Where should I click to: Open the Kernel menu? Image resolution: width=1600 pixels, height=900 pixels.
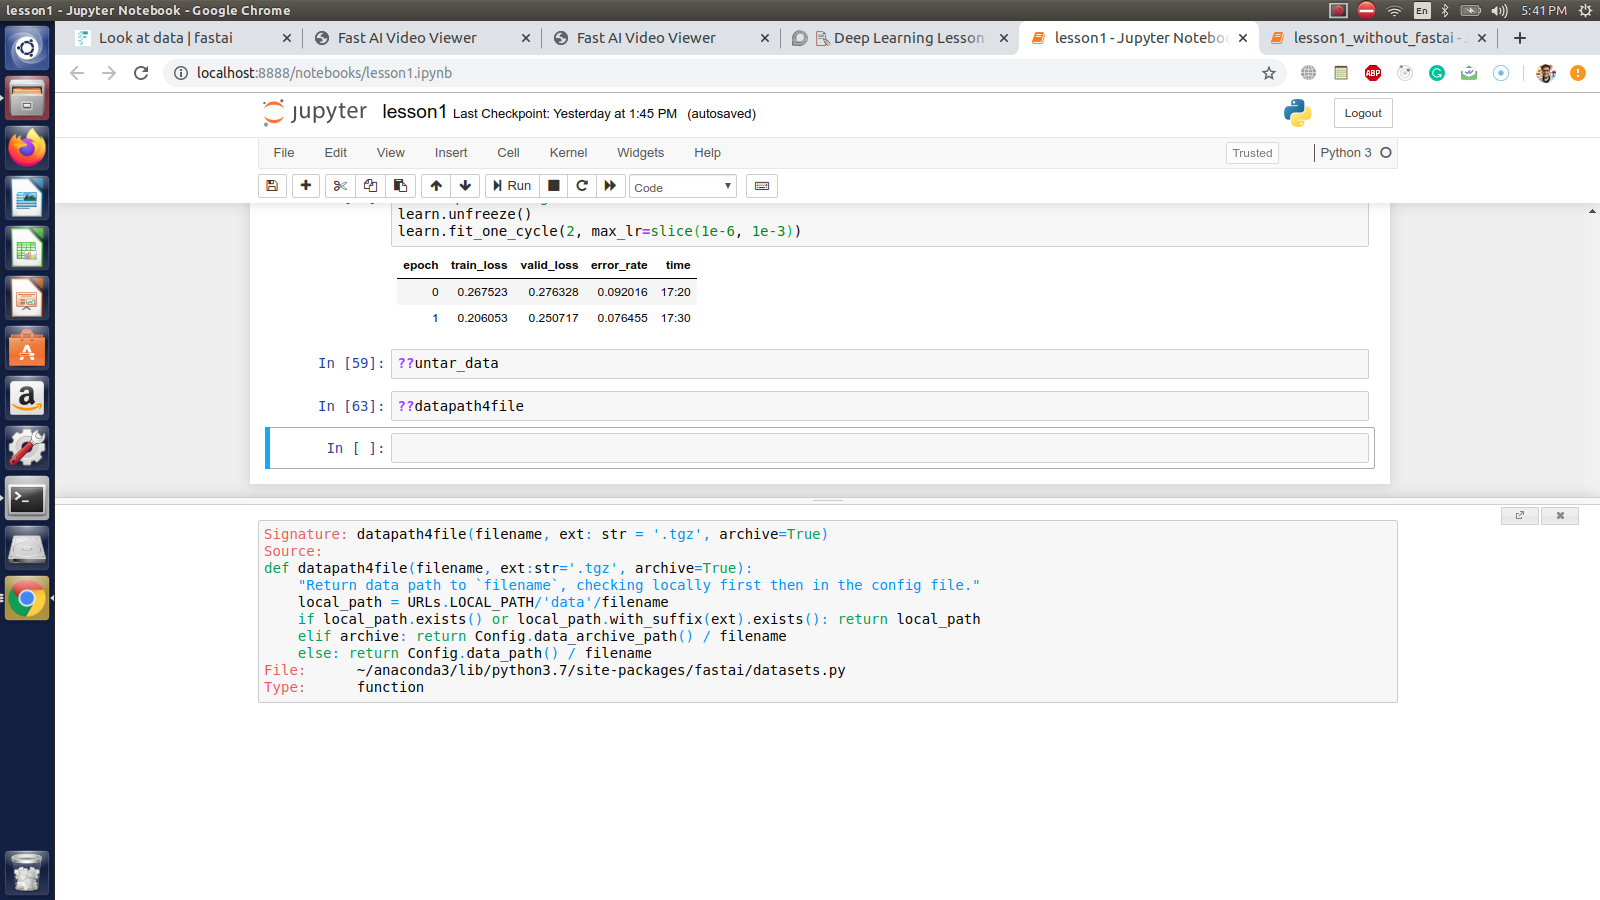click(x=567, y=152)
